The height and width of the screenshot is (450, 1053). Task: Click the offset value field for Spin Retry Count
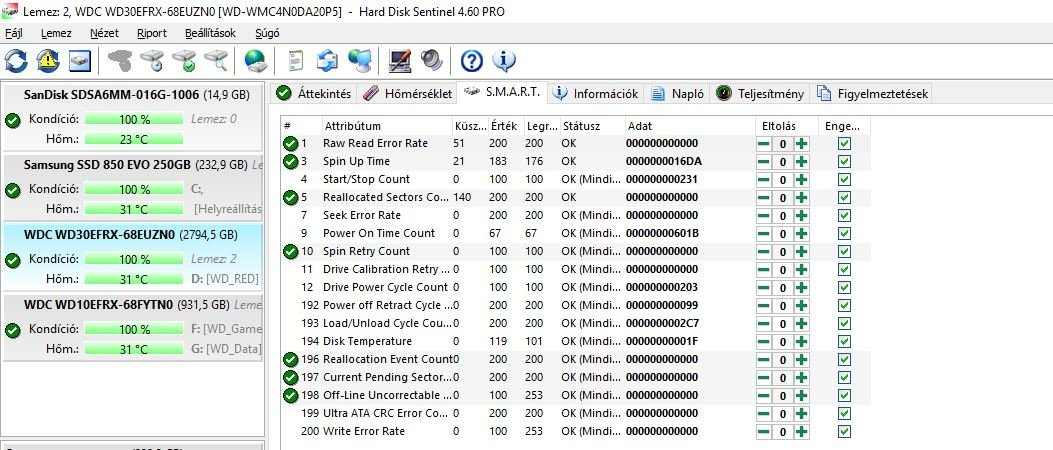pos(783,251)
